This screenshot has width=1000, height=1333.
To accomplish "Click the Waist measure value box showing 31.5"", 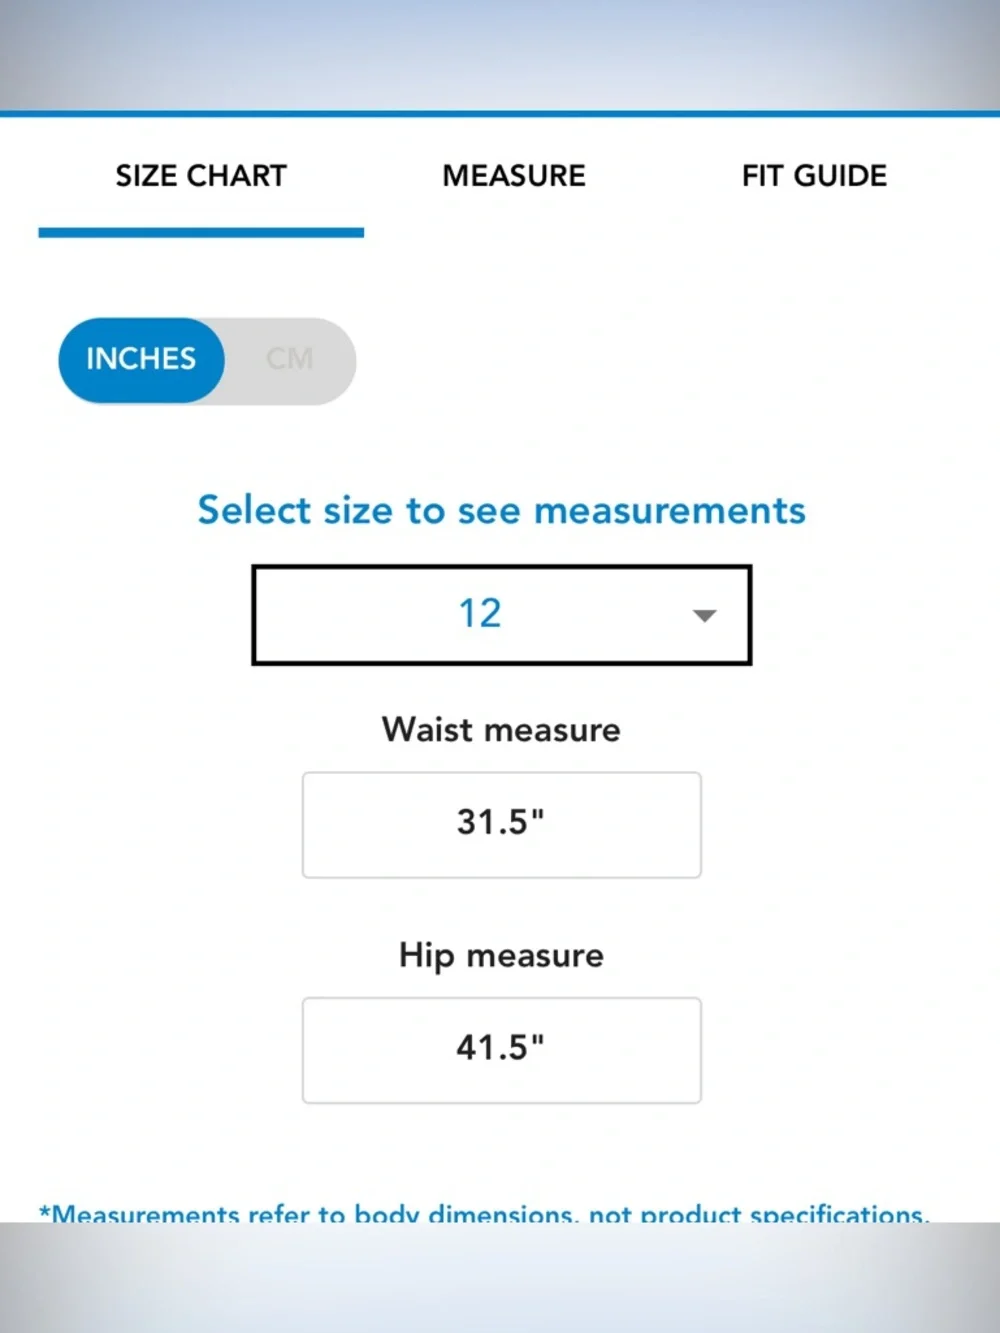I will (501, 824).
